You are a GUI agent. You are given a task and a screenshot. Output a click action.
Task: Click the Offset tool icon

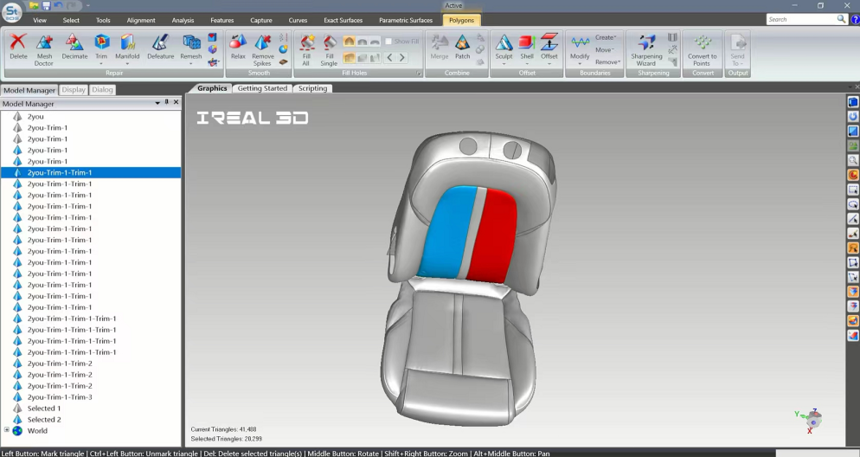point(549,43)
